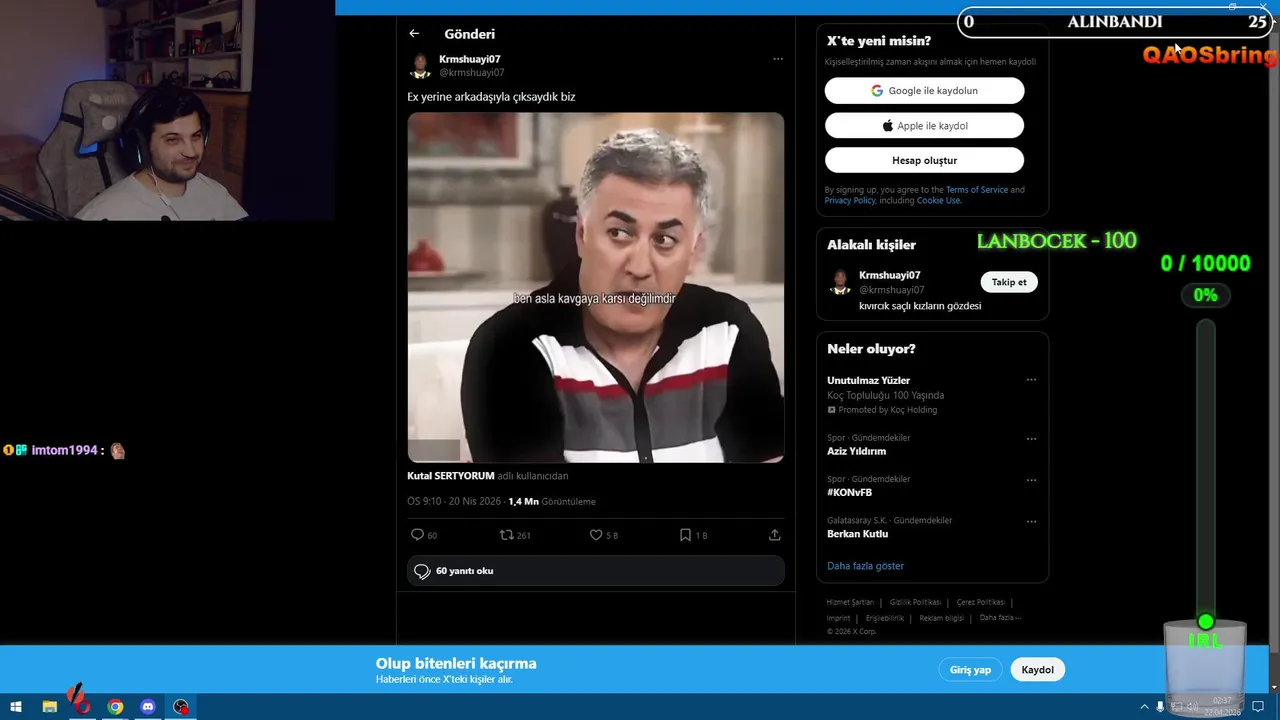Click the microphone icon in system tray
The width and height of the screenshot is (1280, 720).
[x=1160, y=707]
